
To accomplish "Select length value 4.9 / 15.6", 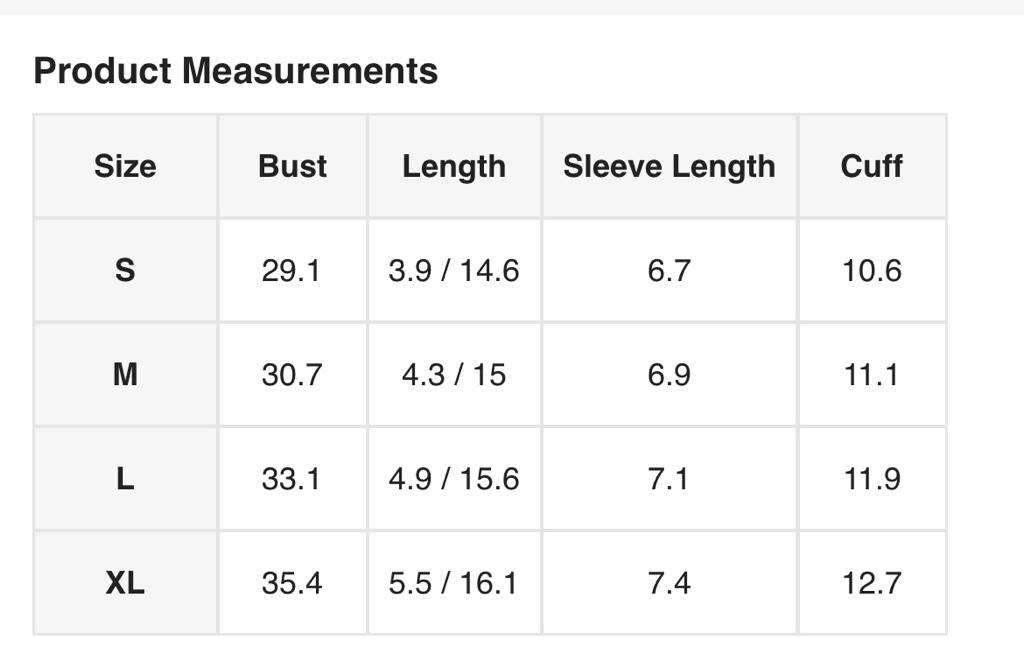I will click(454, 479).
